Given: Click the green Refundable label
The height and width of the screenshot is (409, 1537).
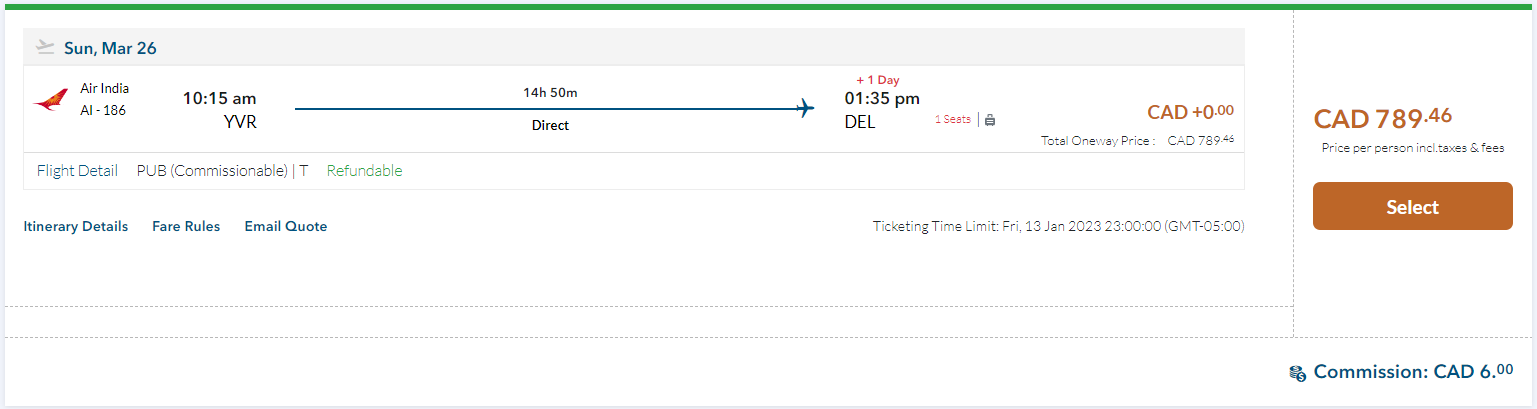Looking at the screenshot, I should pyautogui.click(x=364, y=171).
